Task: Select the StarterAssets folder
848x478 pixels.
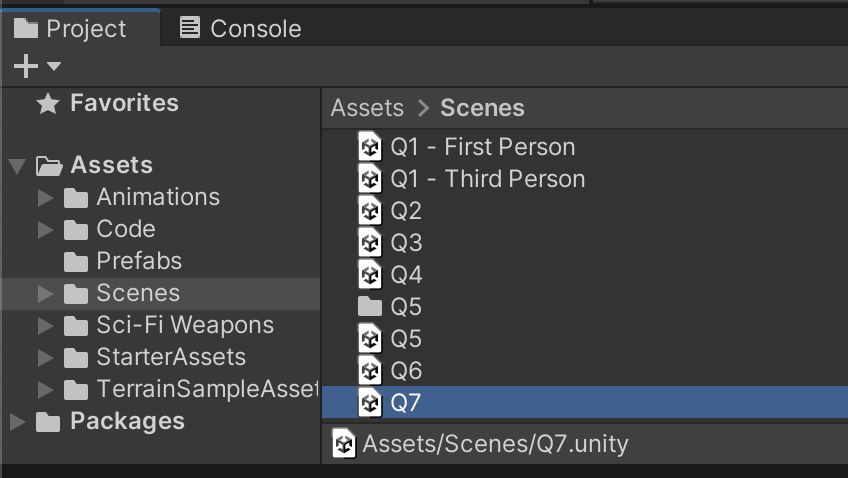Action: pos(170,357)
